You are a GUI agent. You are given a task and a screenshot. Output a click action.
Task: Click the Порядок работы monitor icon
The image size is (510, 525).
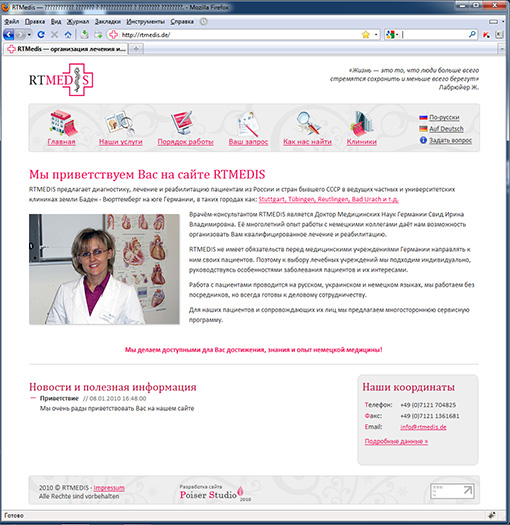pyautogui.click(x=183, y=123)
